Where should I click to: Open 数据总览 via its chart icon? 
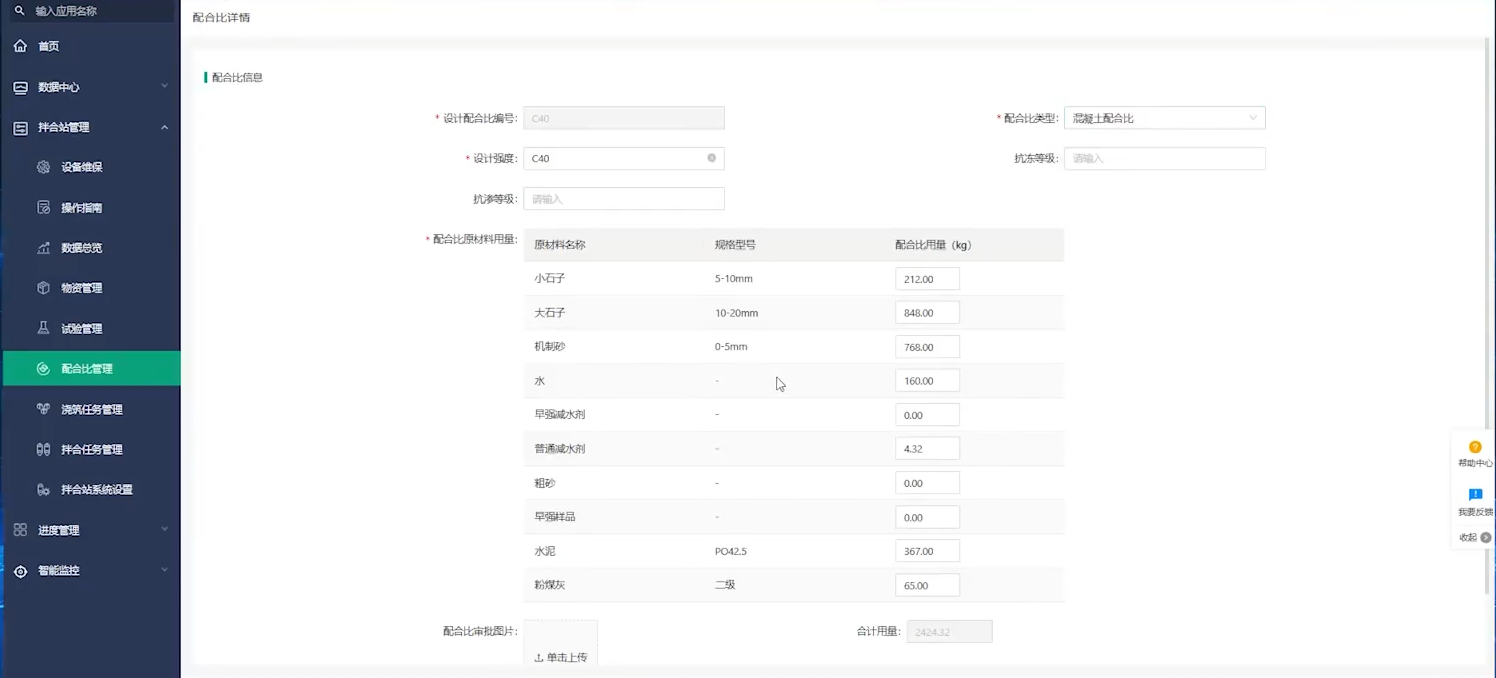point(43,248)
